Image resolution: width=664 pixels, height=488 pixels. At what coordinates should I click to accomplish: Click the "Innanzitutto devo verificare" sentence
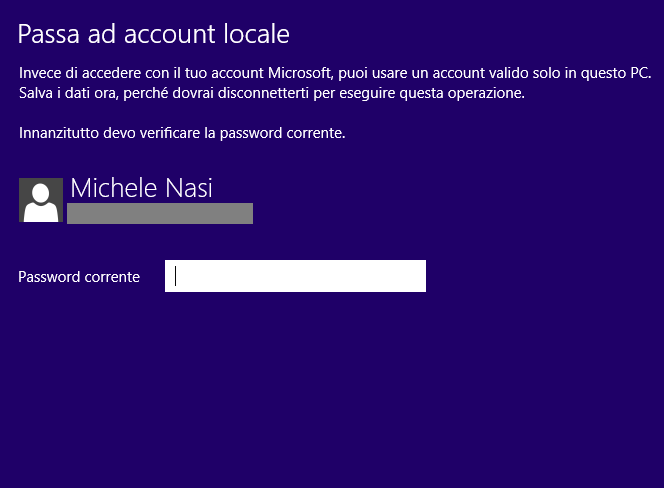tap(182, 133)
